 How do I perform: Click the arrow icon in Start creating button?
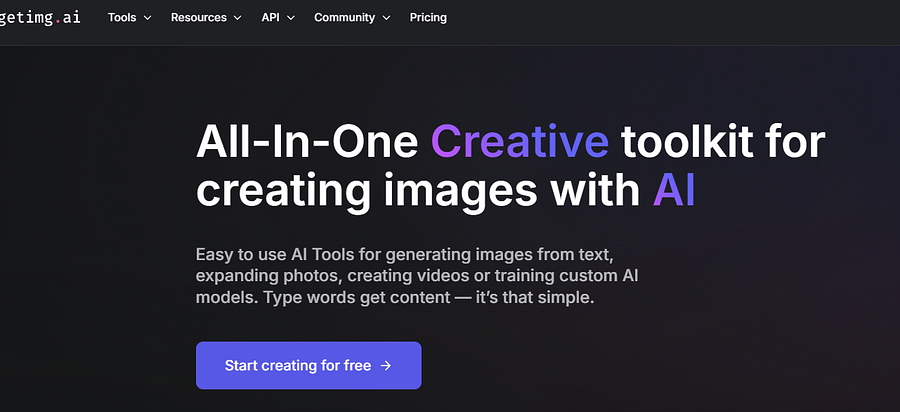(386, 366)
